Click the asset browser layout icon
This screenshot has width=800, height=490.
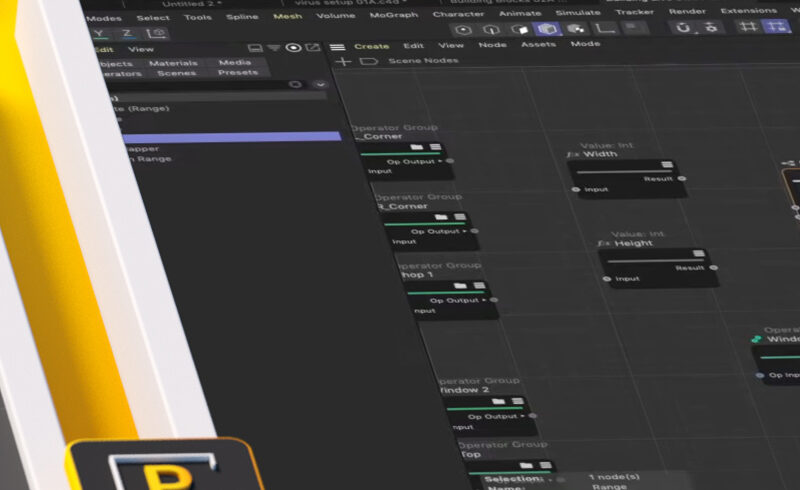pyautogui.click(x=255, y=48)
